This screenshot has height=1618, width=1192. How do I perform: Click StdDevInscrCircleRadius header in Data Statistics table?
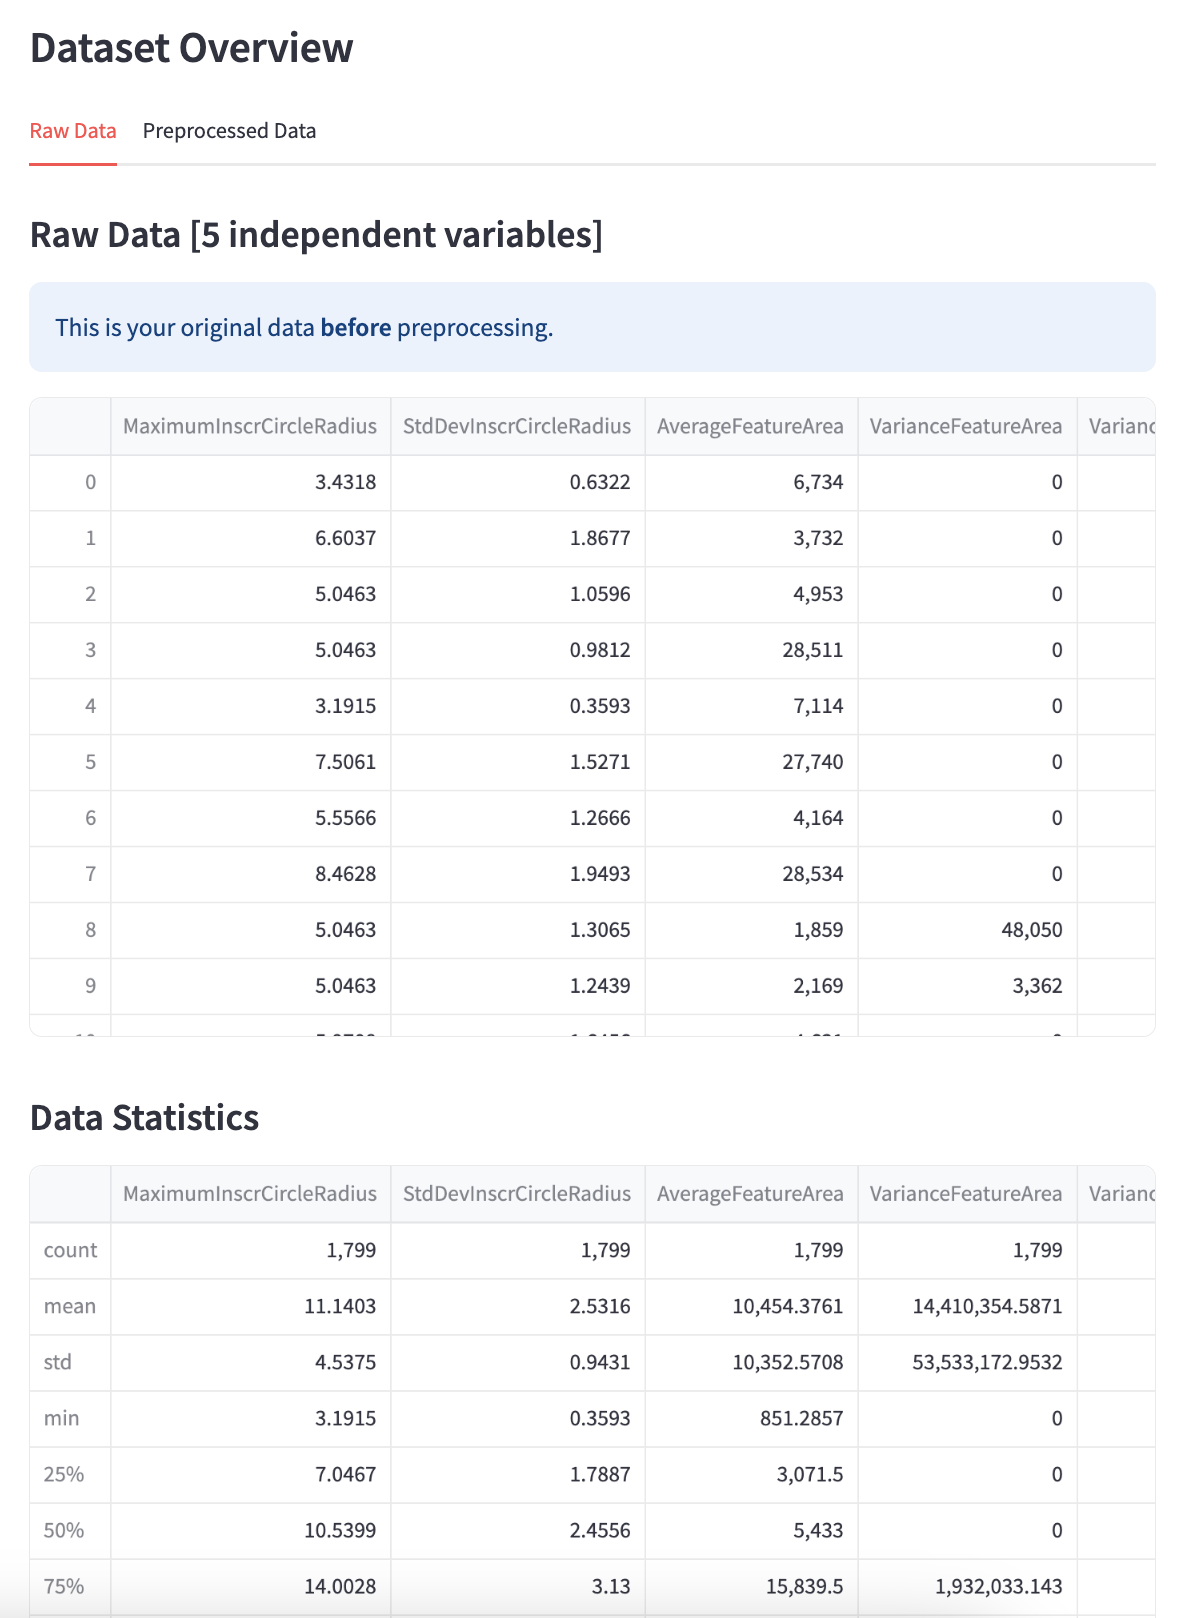point(517,1193)
